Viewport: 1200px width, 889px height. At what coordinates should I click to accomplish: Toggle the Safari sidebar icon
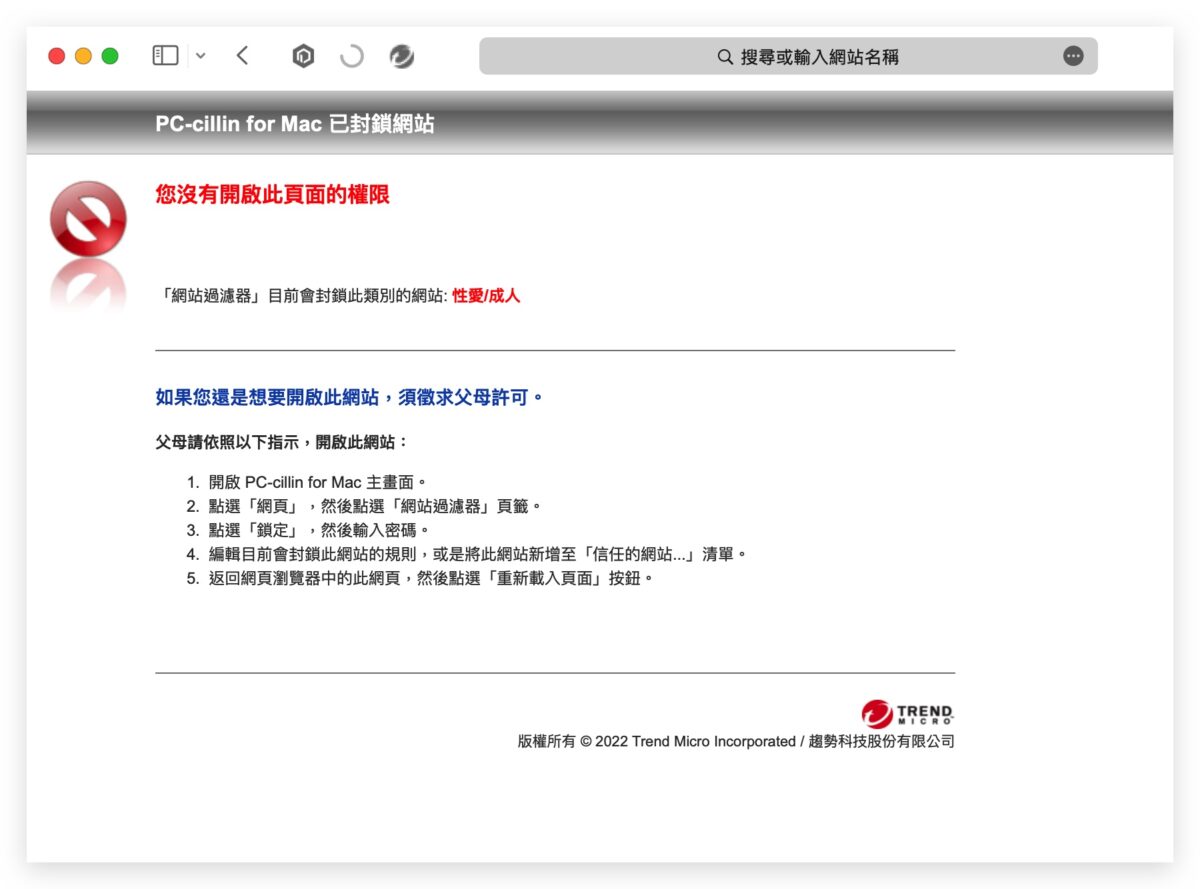pyautogui.click(x=165, y=56)
